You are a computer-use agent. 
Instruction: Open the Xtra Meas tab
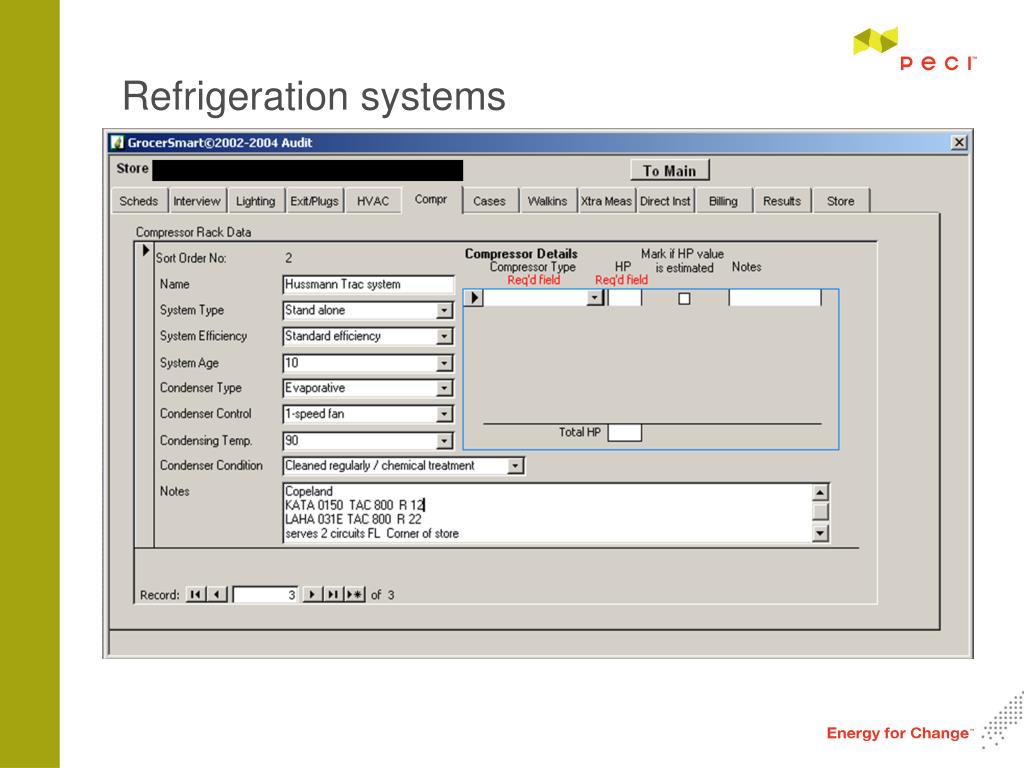(606, 201)
